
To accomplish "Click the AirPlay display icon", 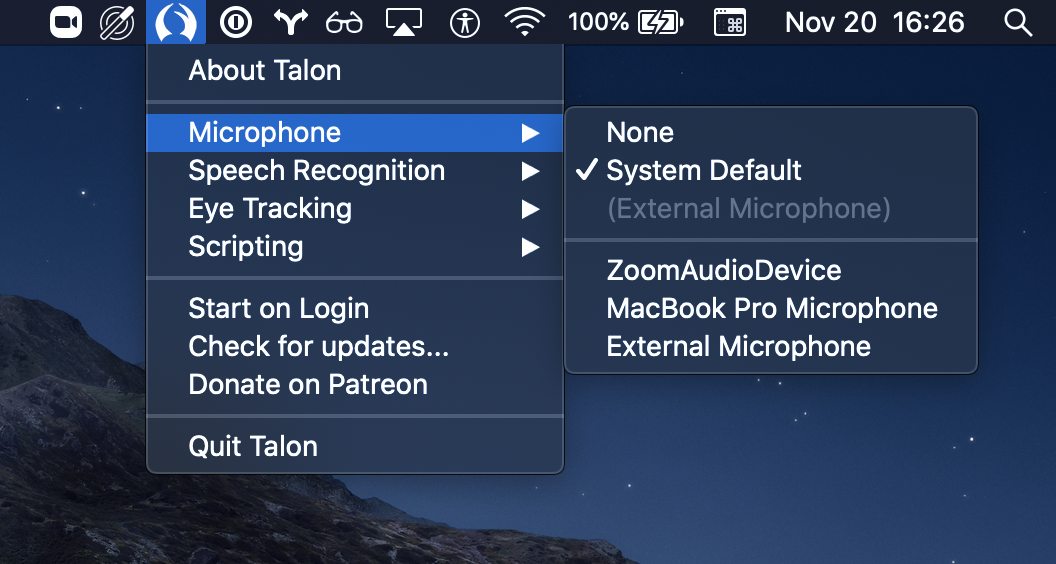I will (403, 22).
